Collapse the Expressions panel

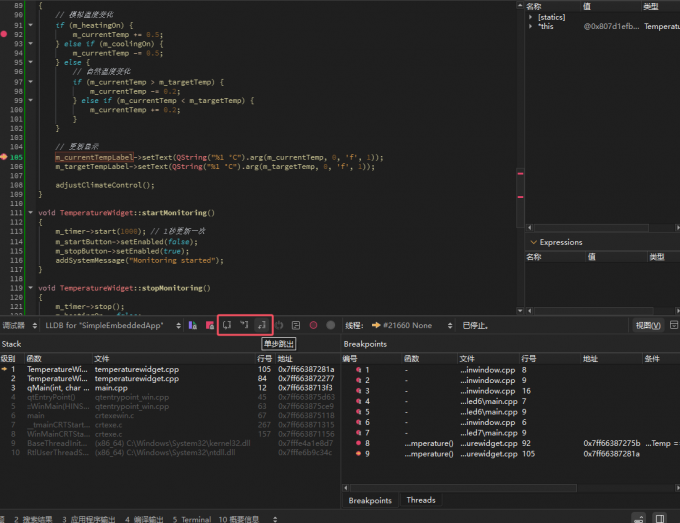pos(533,242)
